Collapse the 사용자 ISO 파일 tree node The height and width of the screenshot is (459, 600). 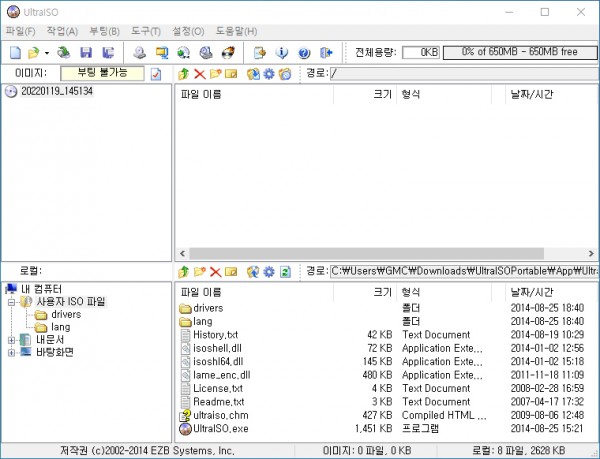[11, 302]
